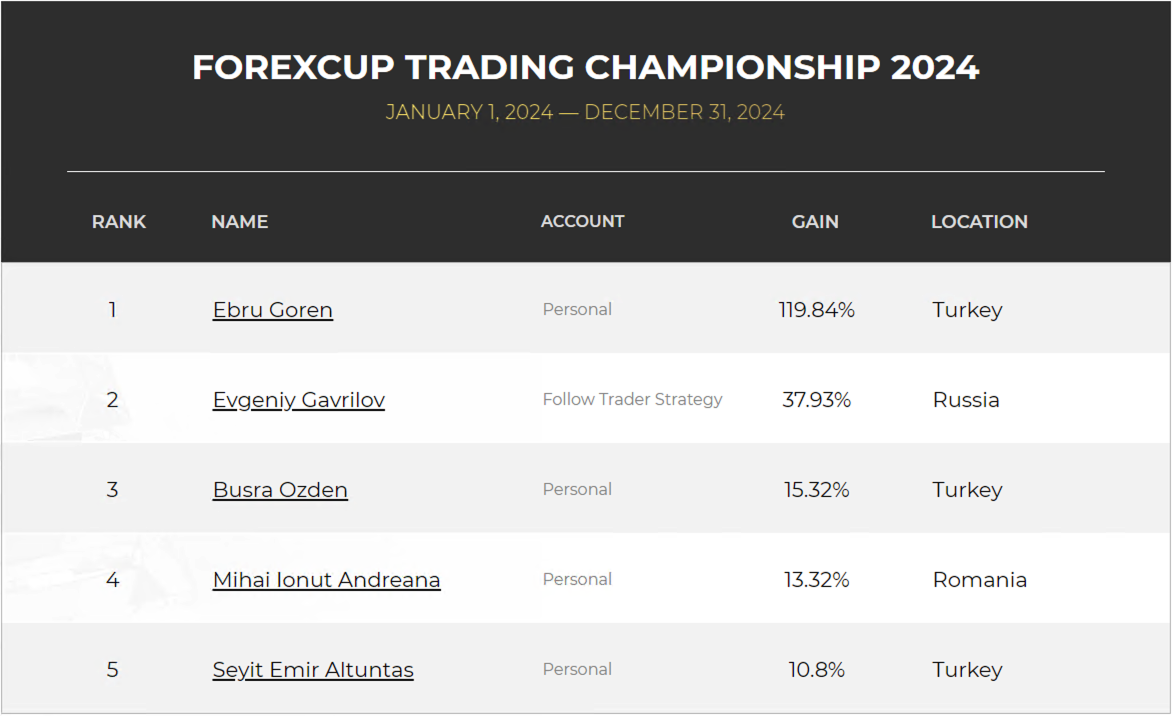Open Seyit Emir Altuntas's profile link
Image resolution: width=1173 pixels, height=716 pixels.
click(x=313, y=670)
